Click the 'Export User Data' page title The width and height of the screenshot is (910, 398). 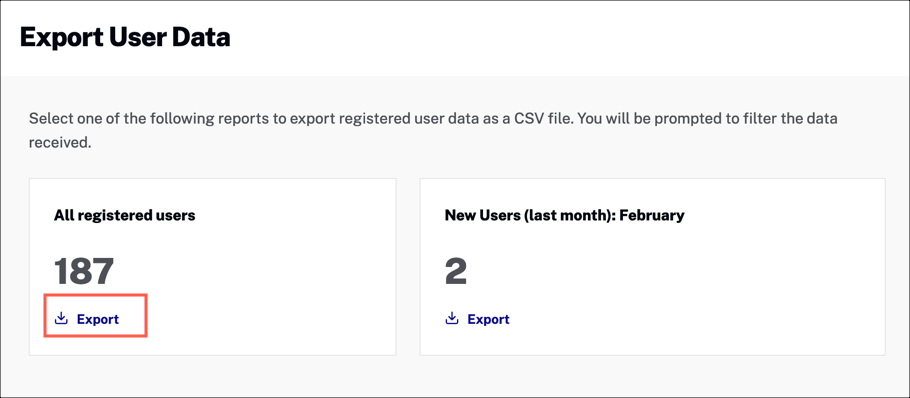click(x=125, y=38)
